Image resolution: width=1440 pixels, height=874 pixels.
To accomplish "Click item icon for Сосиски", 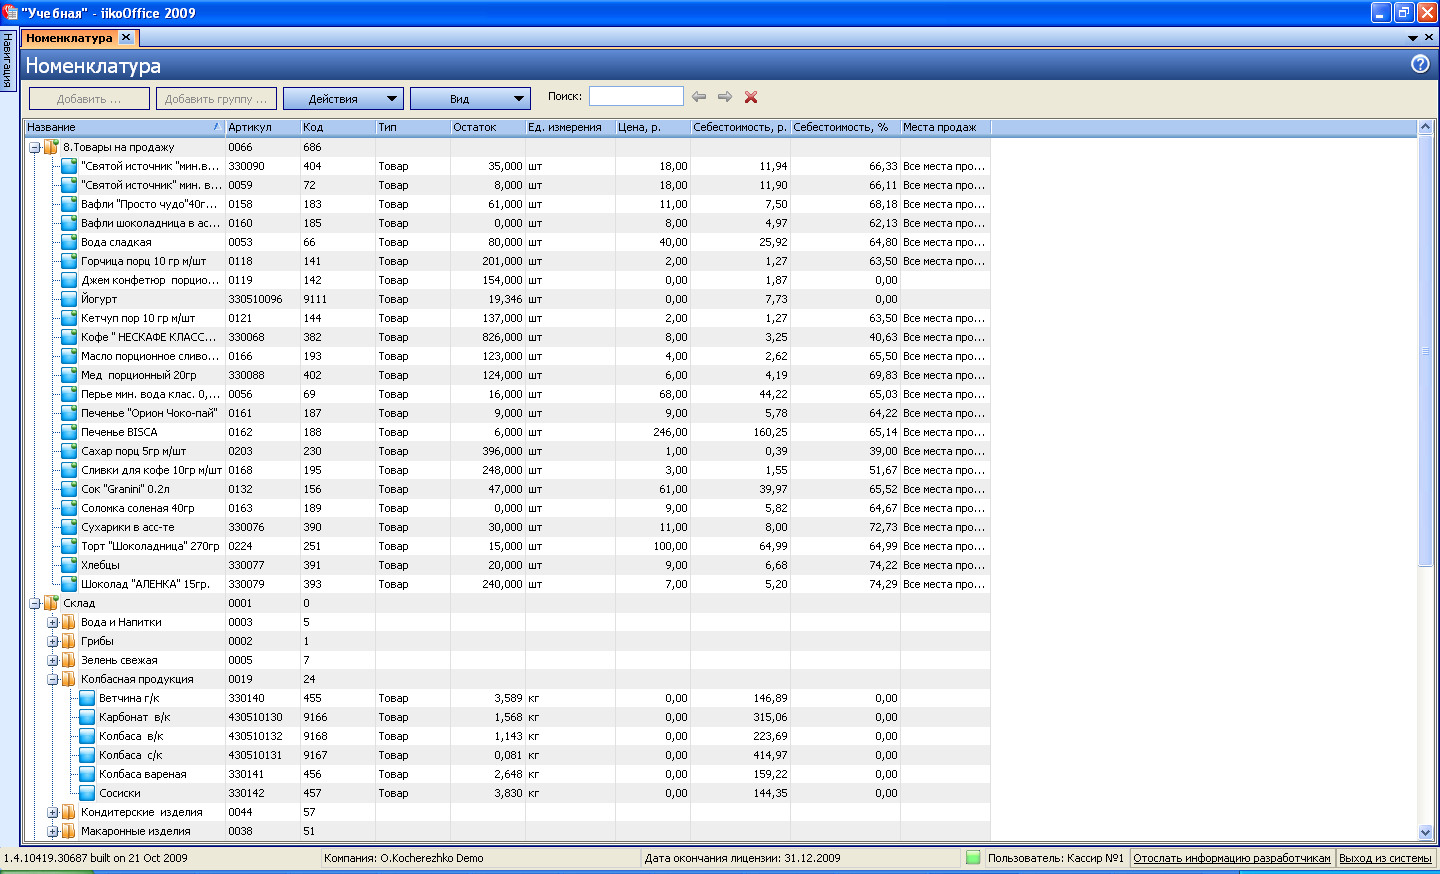I will (x=87, y=793).
